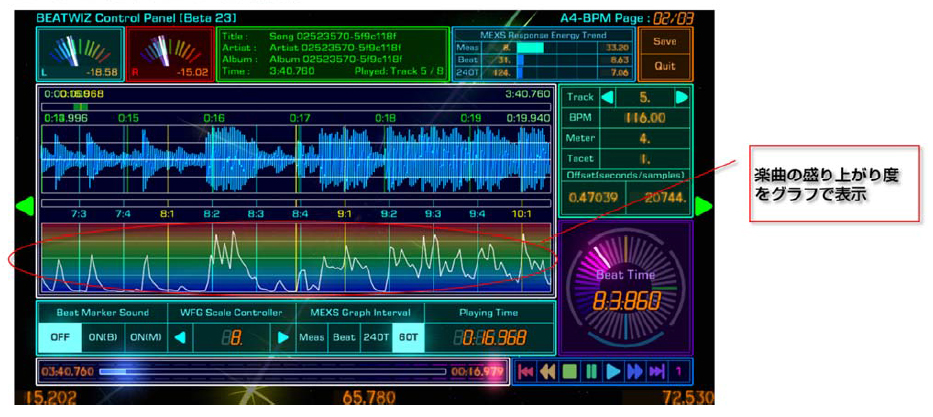Click the elapsed time 00:16.979 beside progress bar

pyautogui.click(x=477, y=372)
